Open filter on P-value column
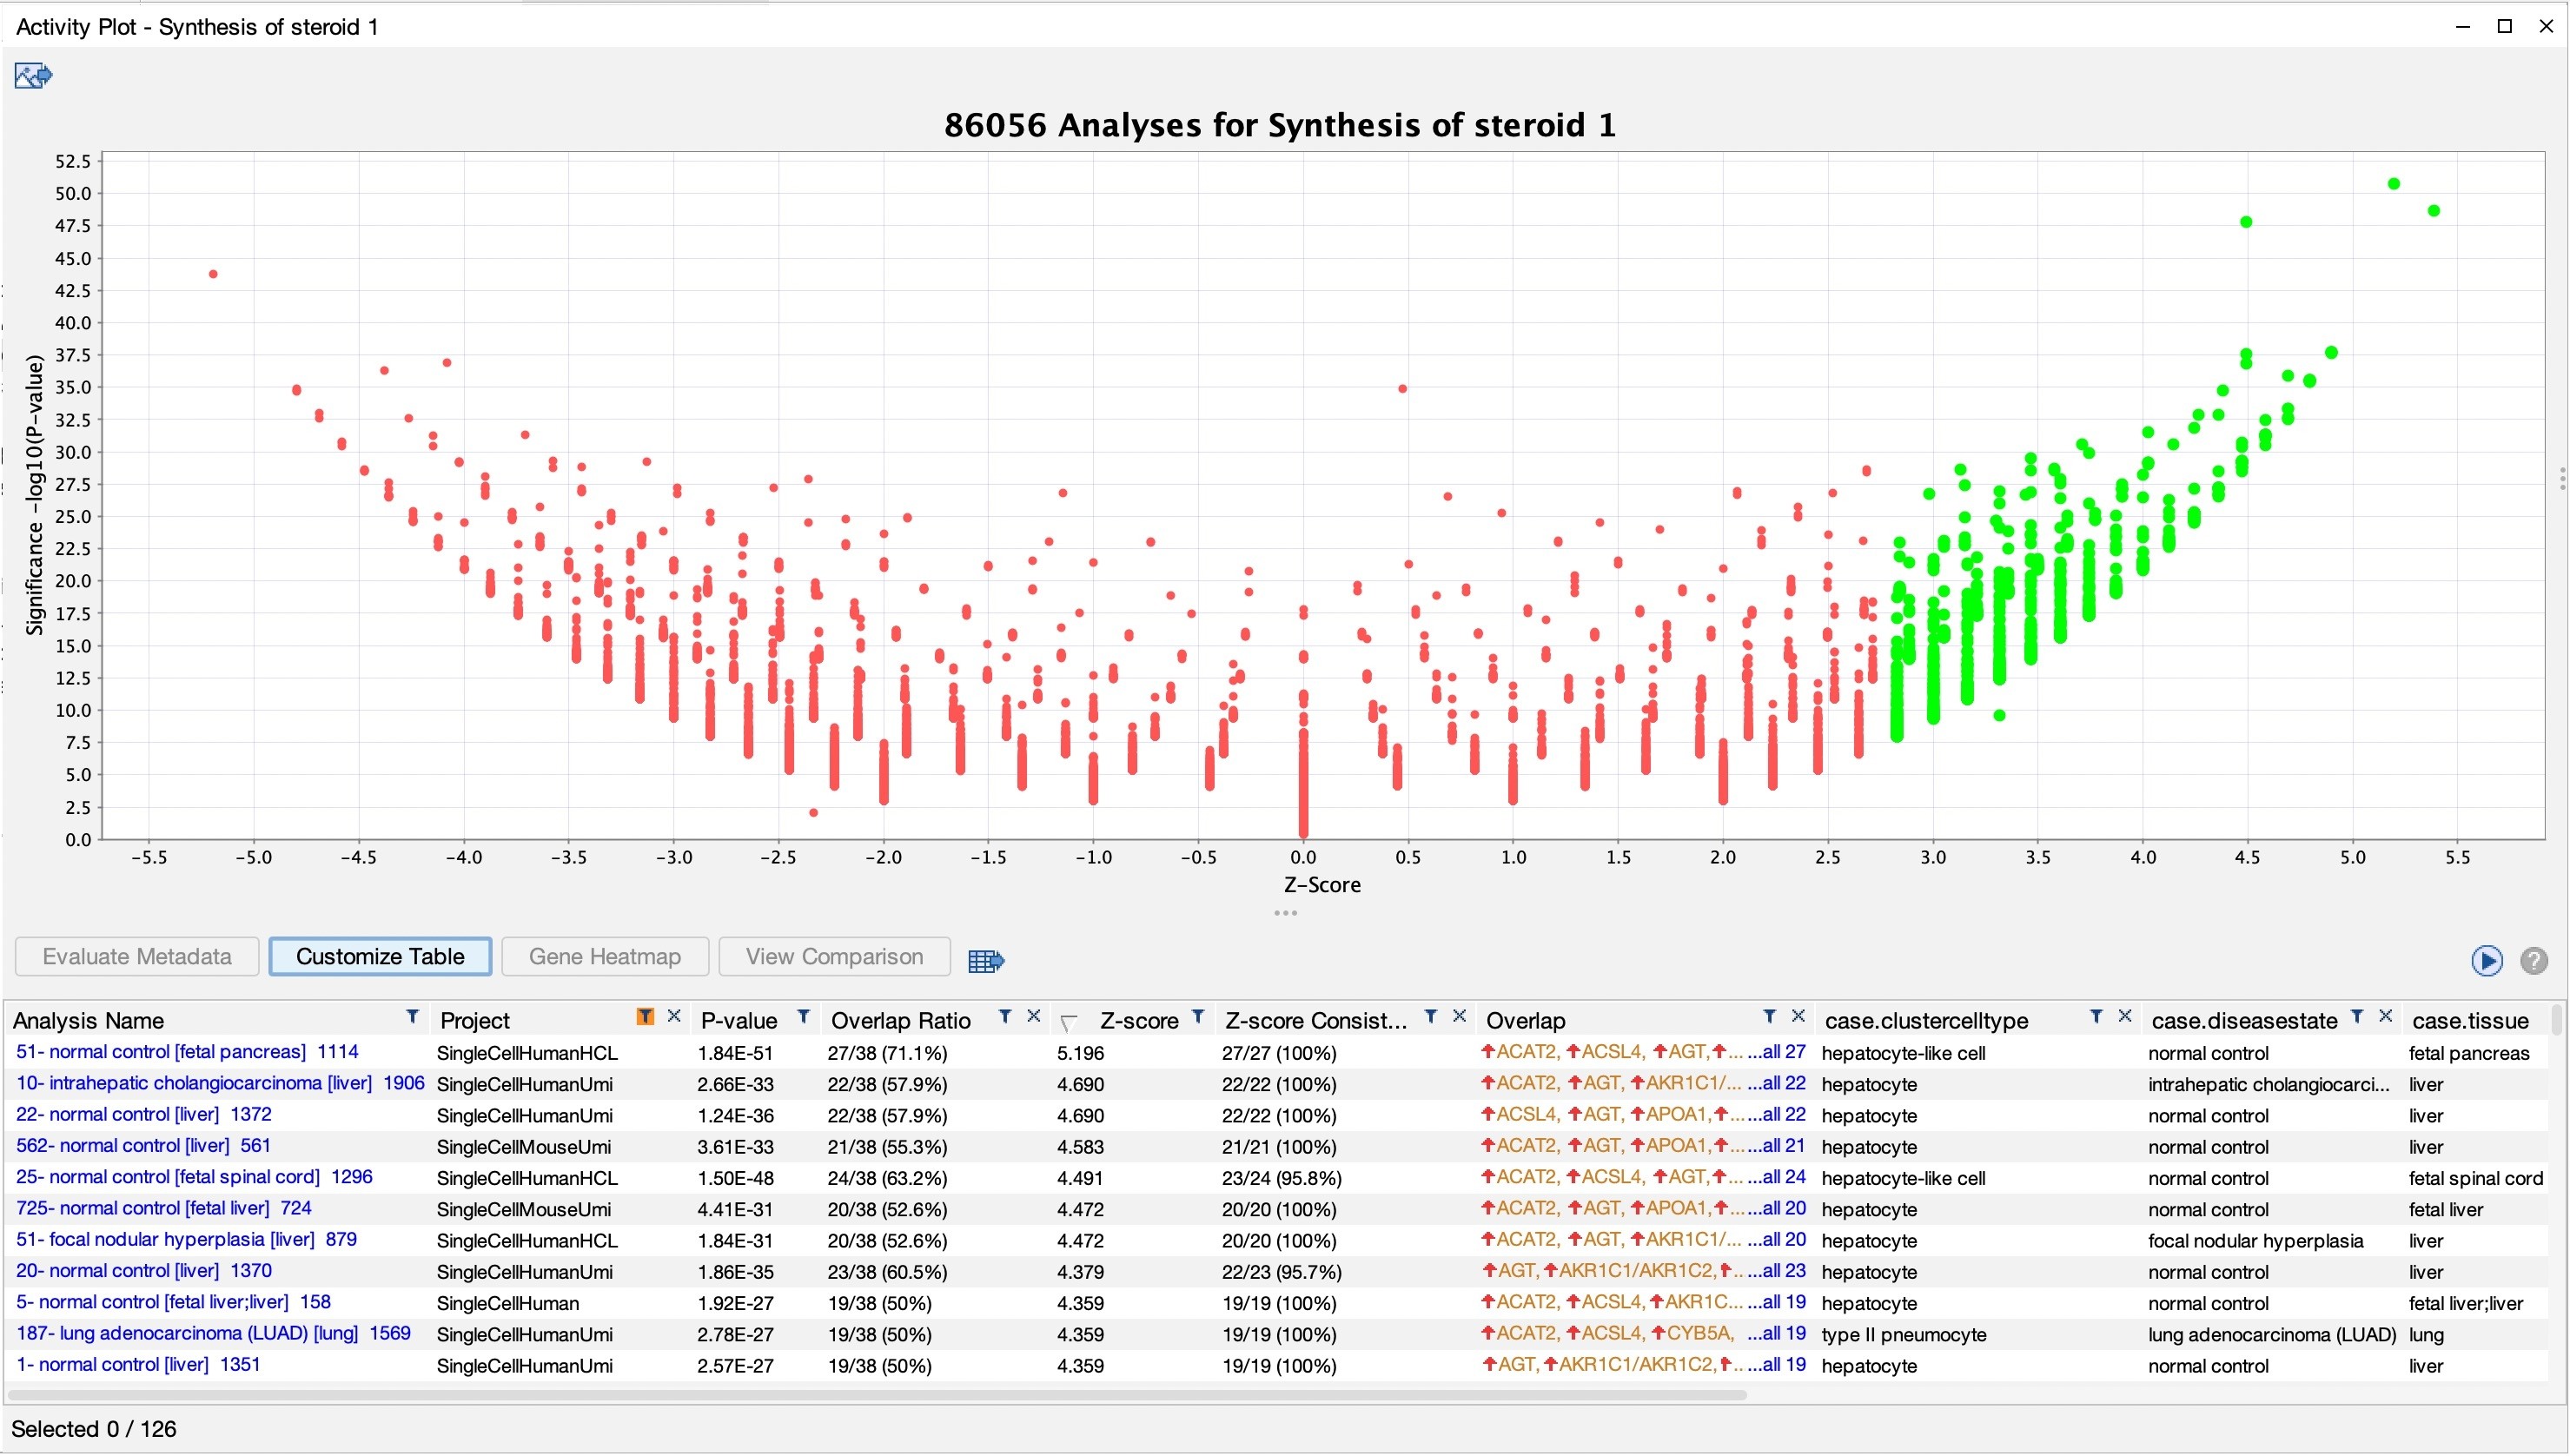The image size is (2570, 1456). coord(802,1017)
